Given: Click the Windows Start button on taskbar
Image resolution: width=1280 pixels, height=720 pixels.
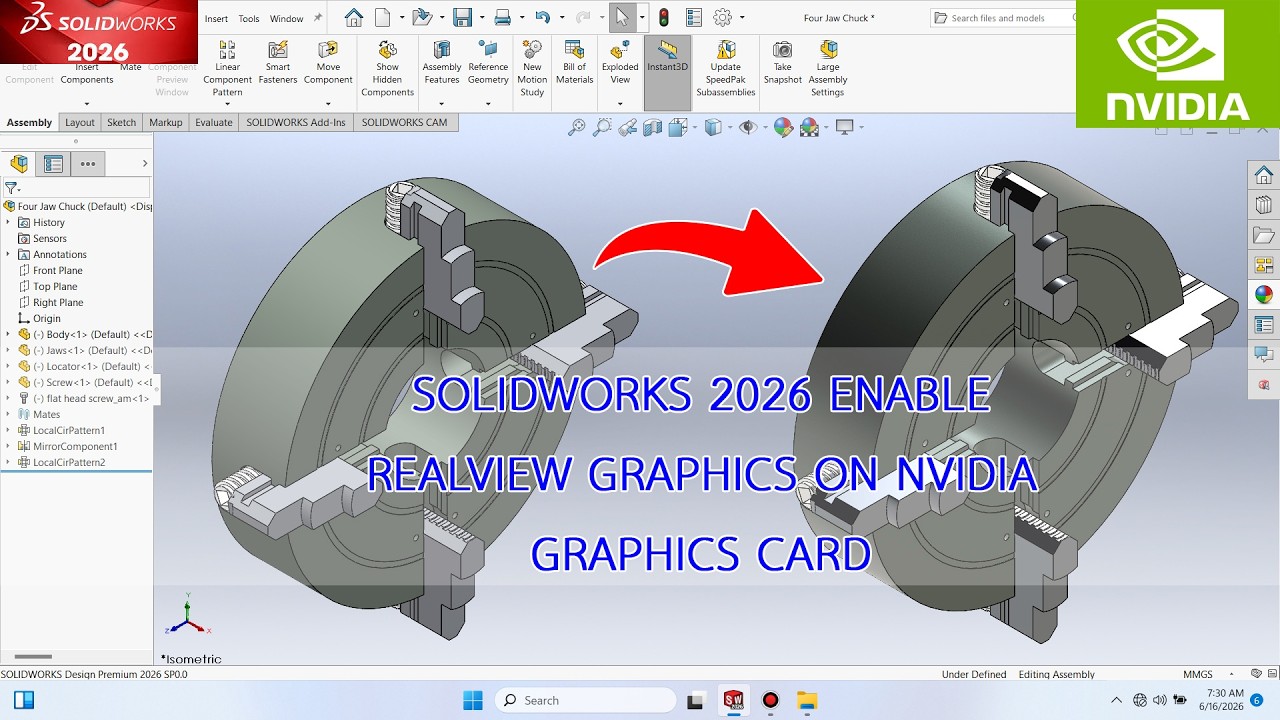Looking at the screenshot, I should pos(473,700).
